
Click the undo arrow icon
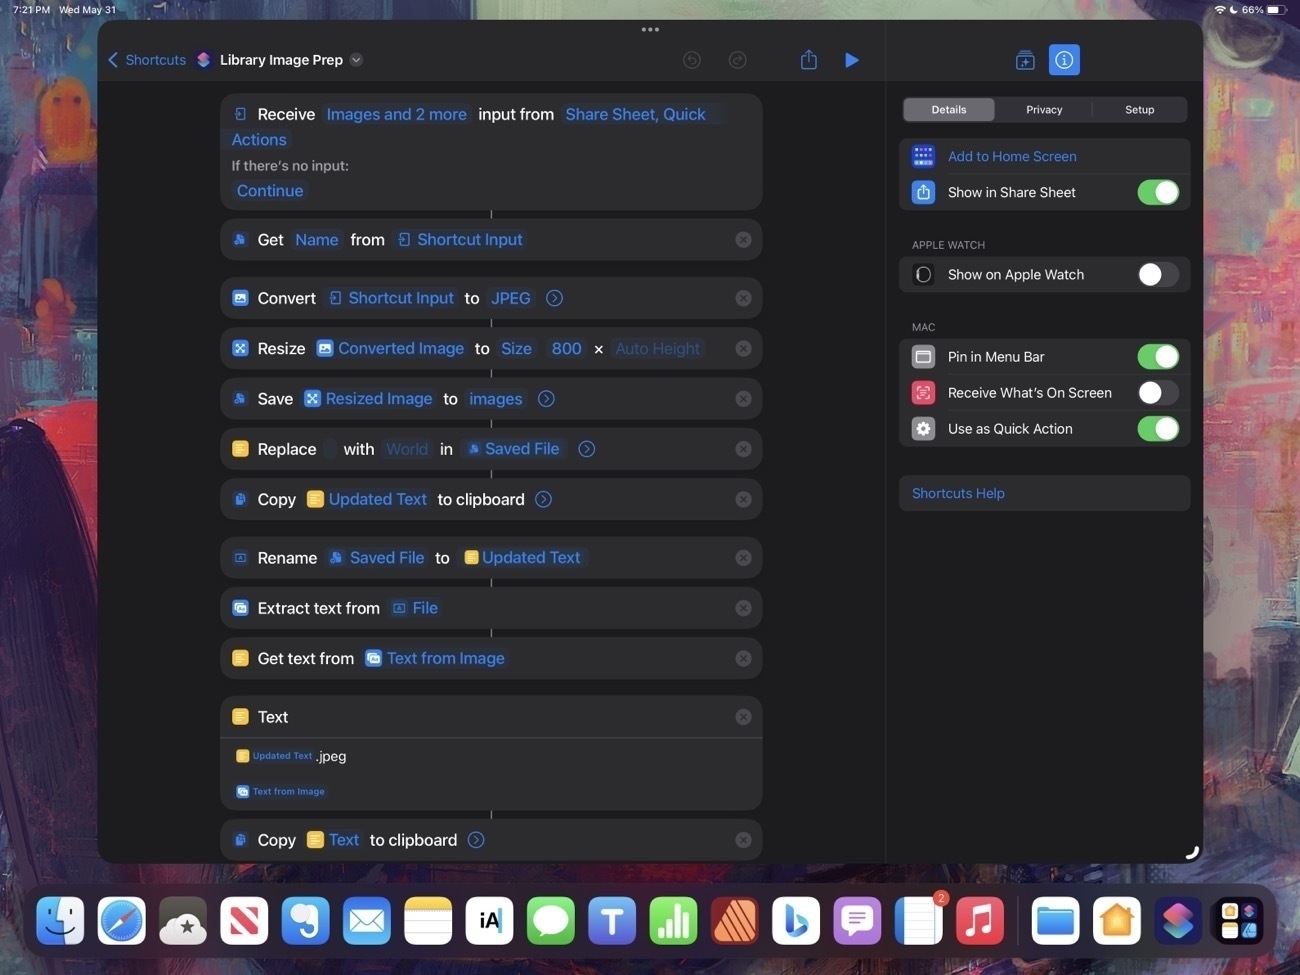click(x=691, y=60)
